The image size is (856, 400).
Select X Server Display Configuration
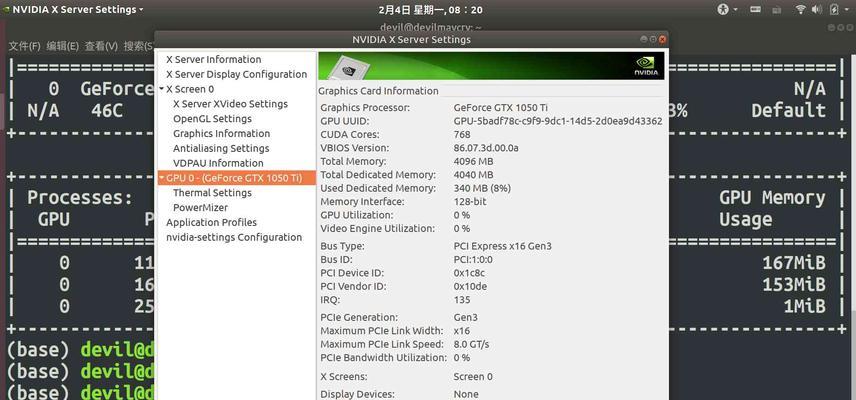236,74
